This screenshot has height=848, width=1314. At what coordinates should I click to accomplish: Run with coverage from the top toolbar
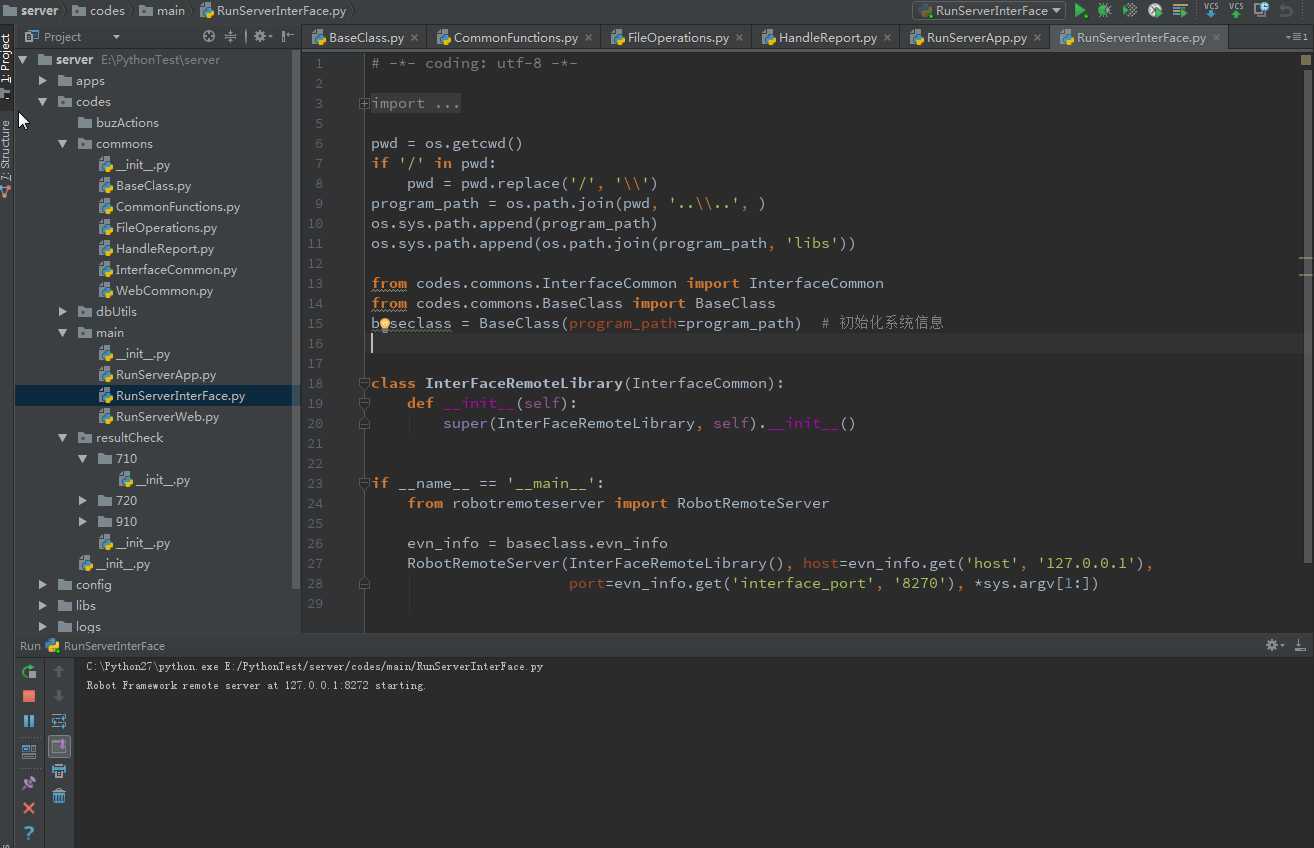tap(1130, 10)
